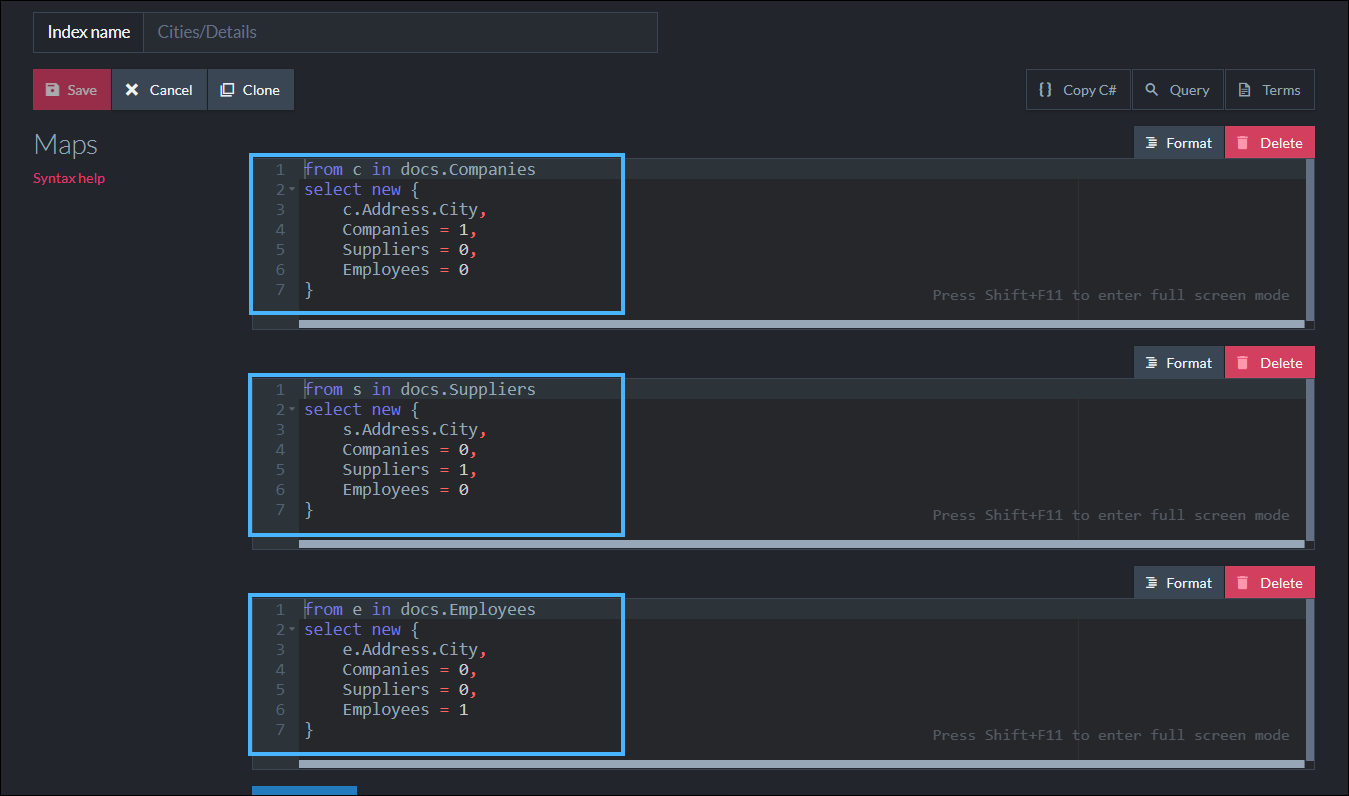Click the X icon on Cancel
Viewport: 1349px width, 796px height.
click(131, 90)
